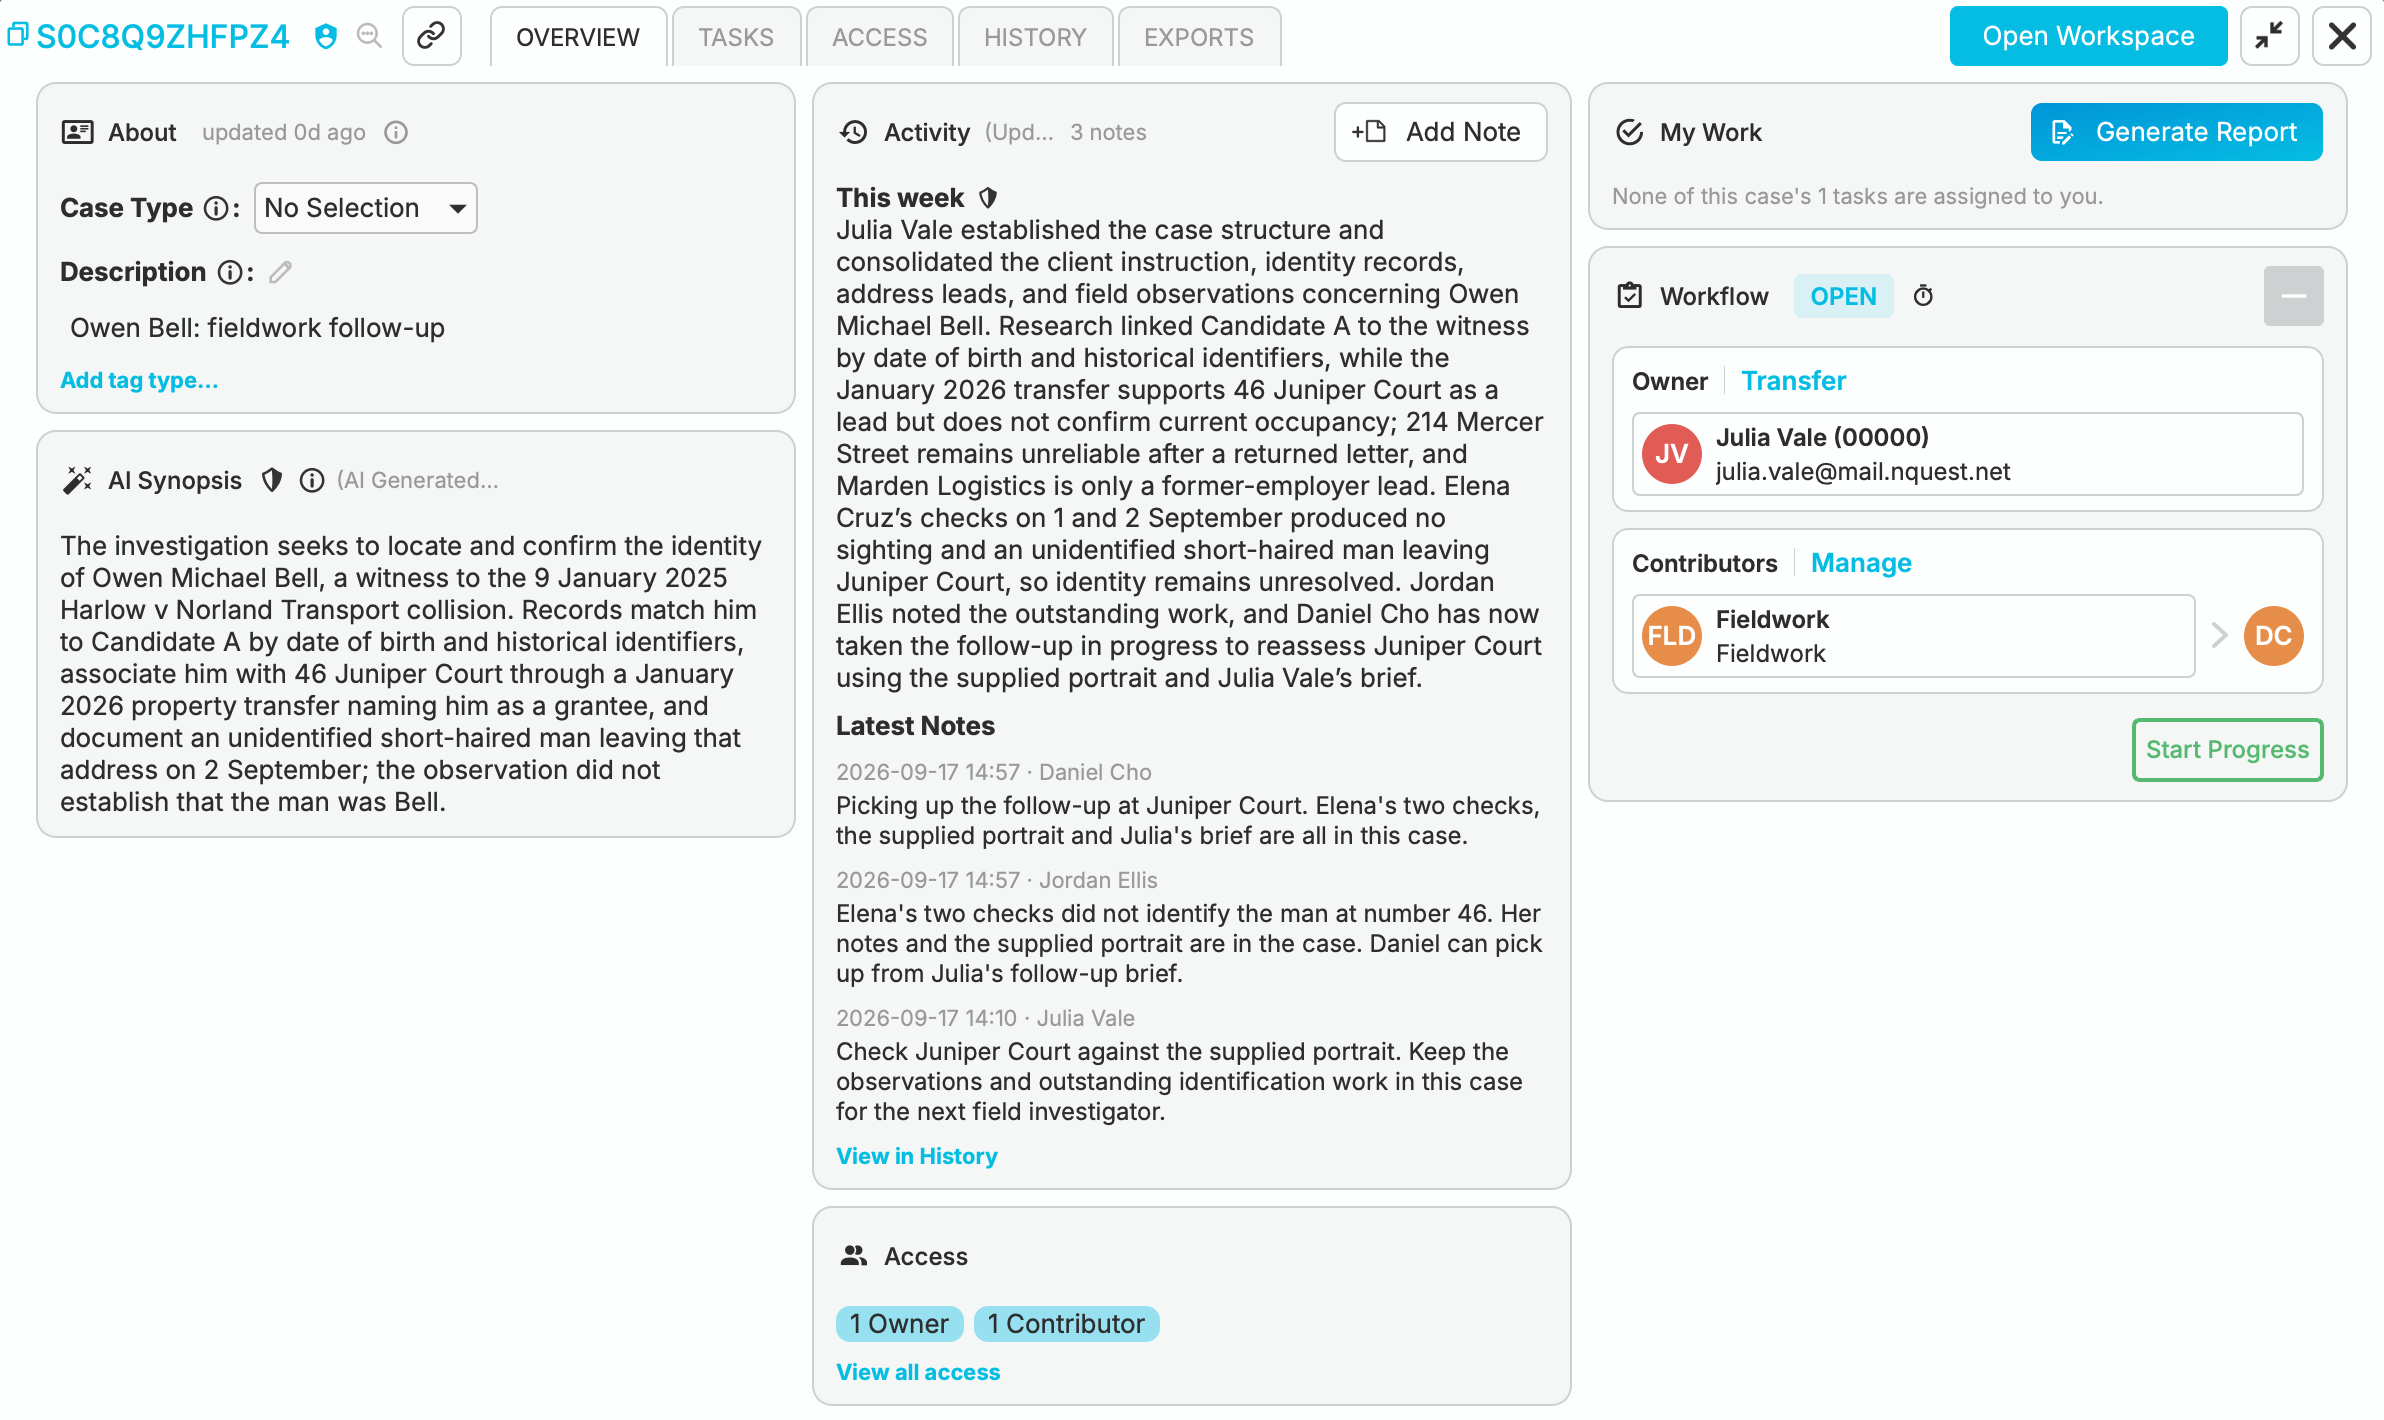Select the DC contributor avatar
The width and height of the screenshot is (2384, 1420).
tap(2273, 636)
